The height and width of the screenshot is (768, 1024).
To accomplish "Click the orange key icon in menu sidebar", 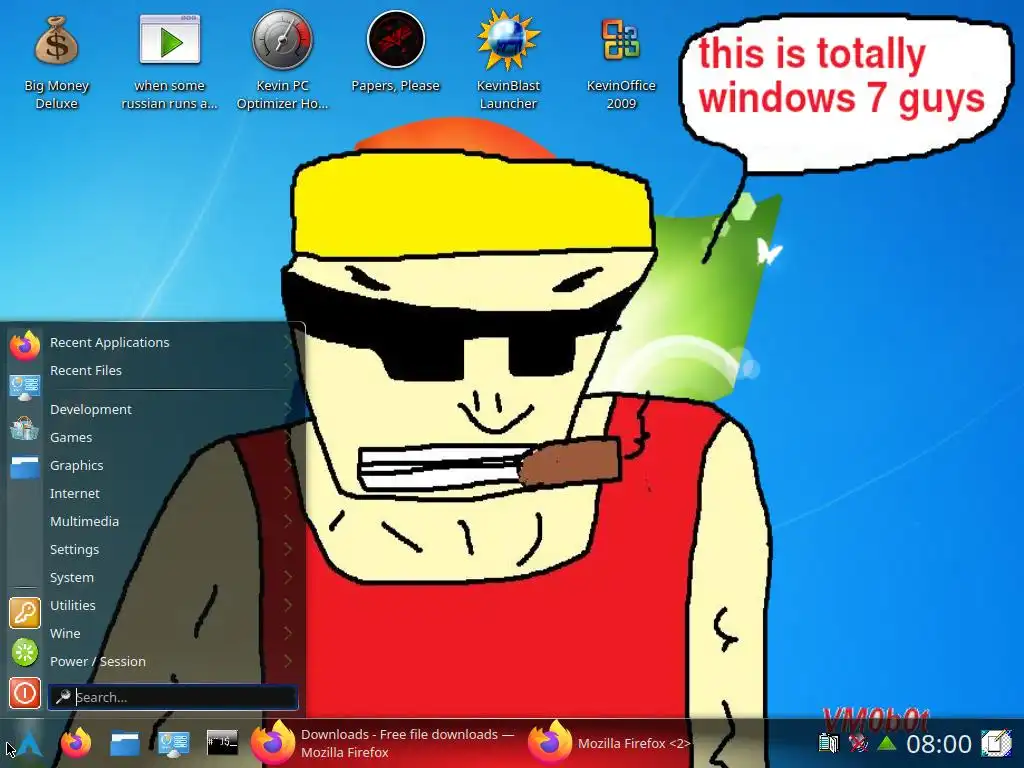I will [25, 613].
